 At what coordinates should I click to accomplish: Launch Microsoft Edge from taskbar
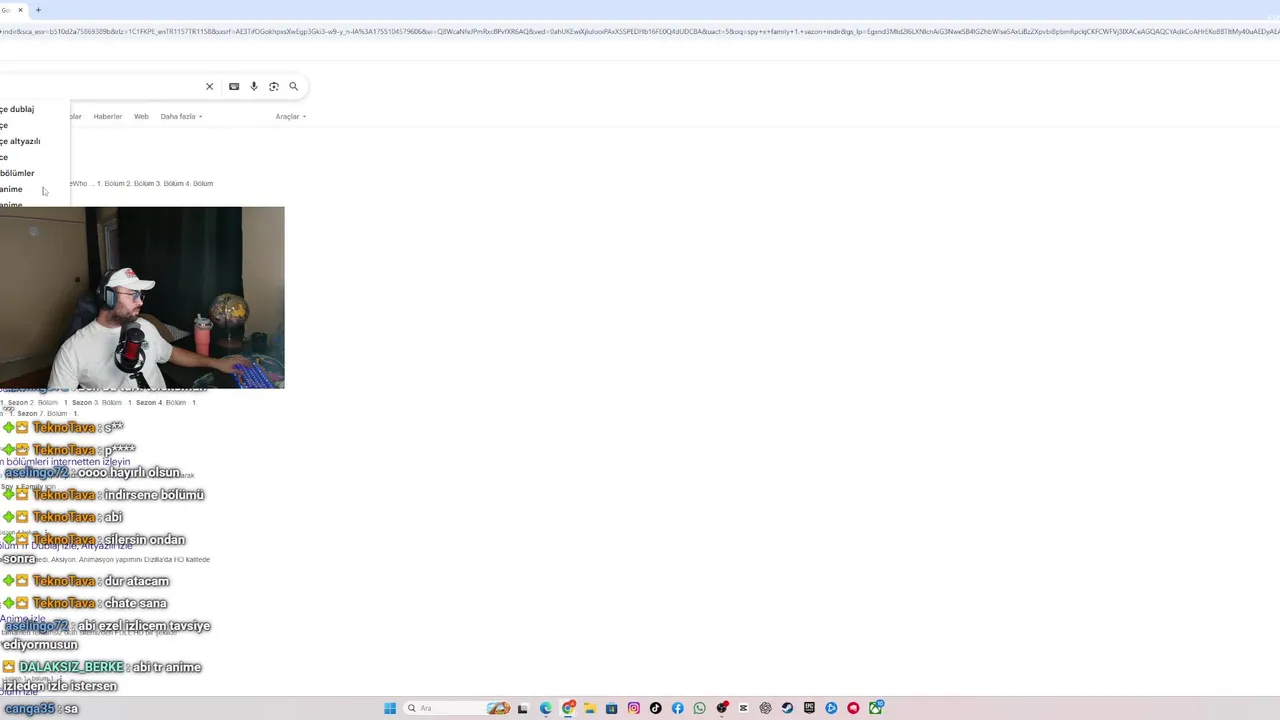point(545,708)
